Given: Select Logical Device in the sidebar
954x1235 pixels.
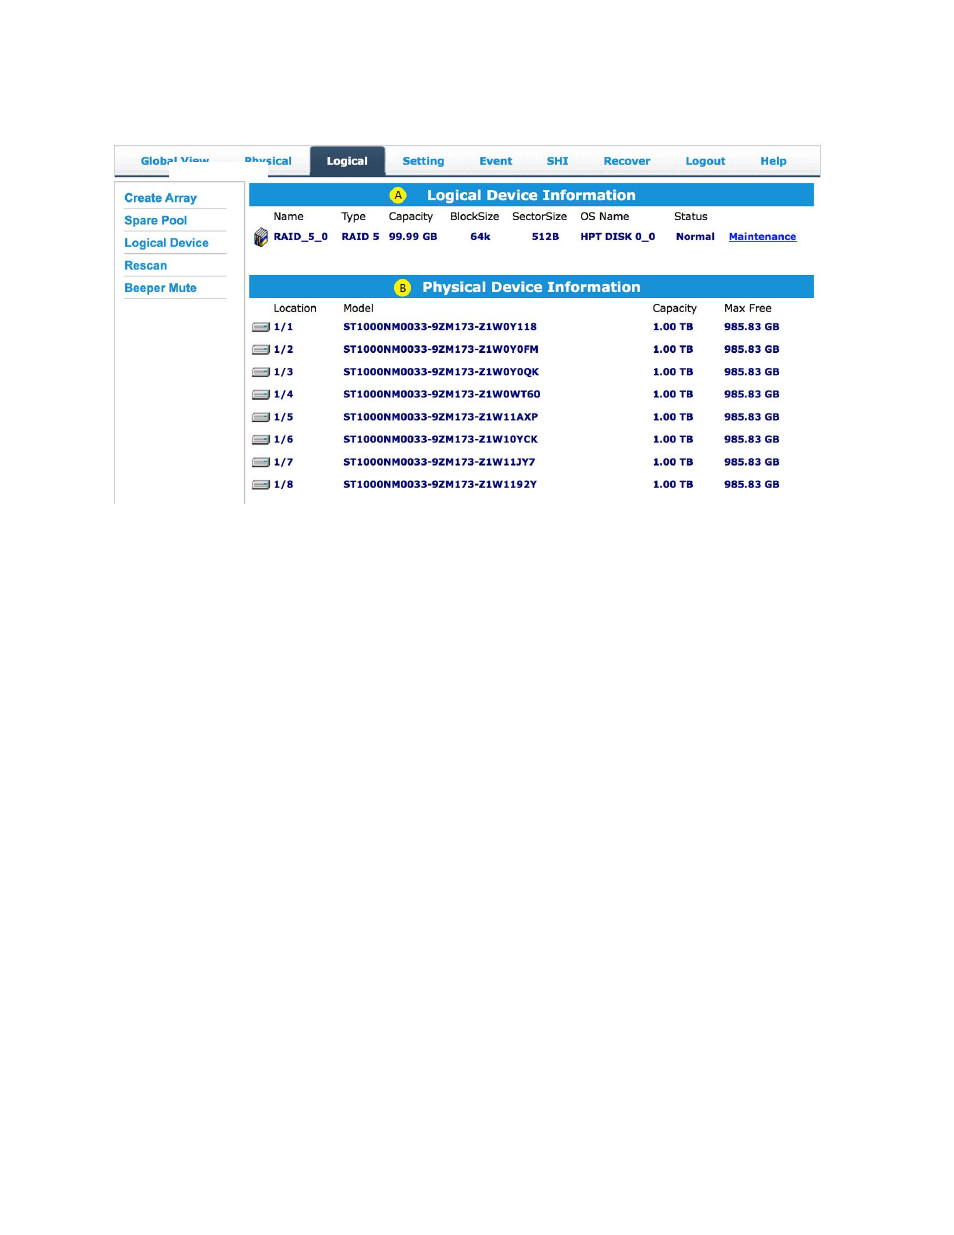Looking at the screenshot, I should 166,243.
